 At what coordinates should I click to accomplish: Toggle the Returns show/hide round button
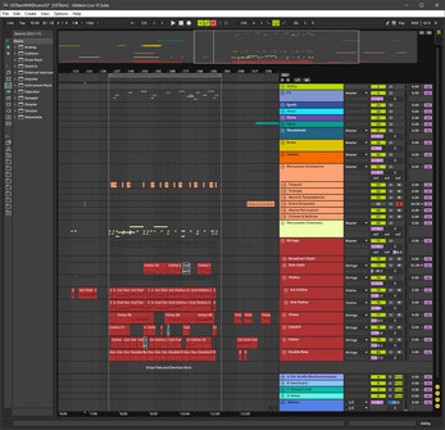pyautogui.click(x=437, y=393)
